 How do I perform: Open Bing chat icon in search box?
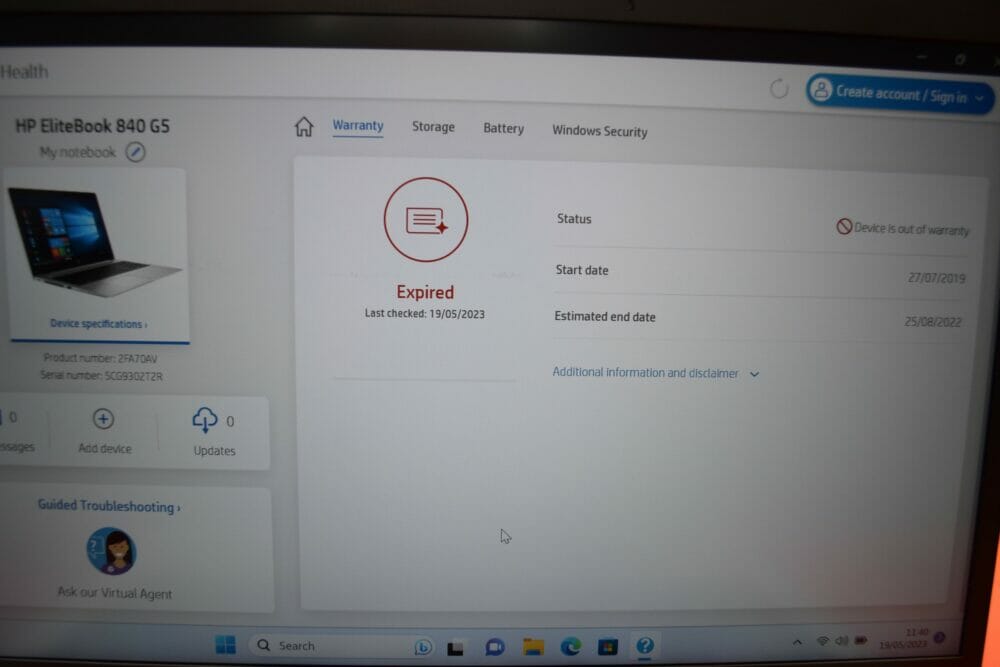423,647
